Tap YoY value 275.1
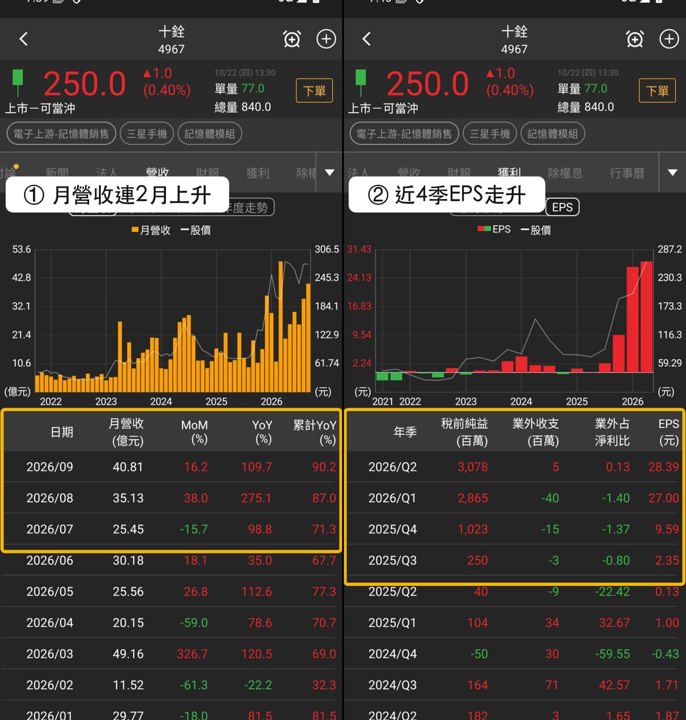Image resolution: width=686 pixels, height=720 pixels. [256, 498]
